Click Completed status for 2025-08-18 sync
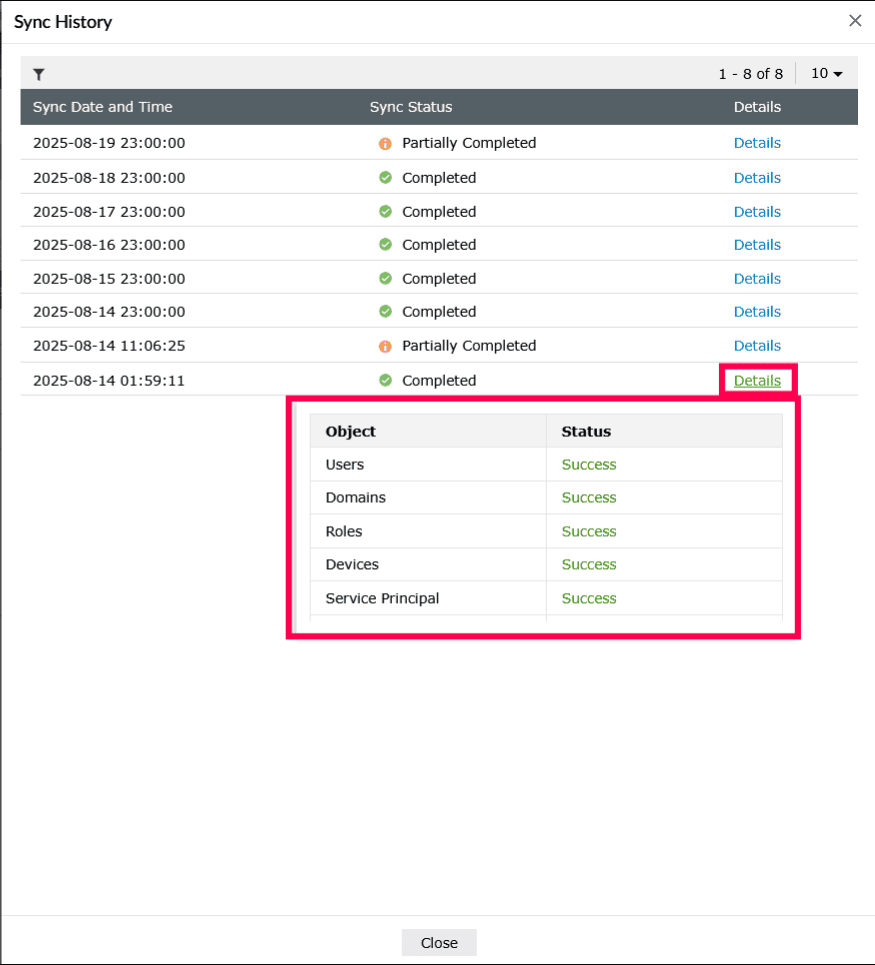This screenshot has height=965, width=875. (439, 178)
